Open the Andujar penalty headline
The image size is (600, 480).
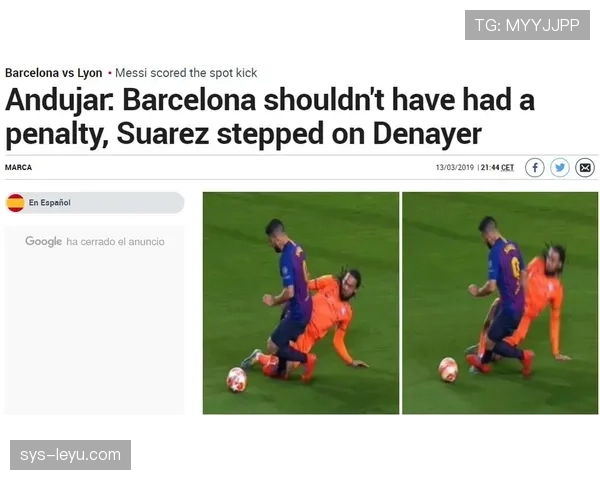270,117
